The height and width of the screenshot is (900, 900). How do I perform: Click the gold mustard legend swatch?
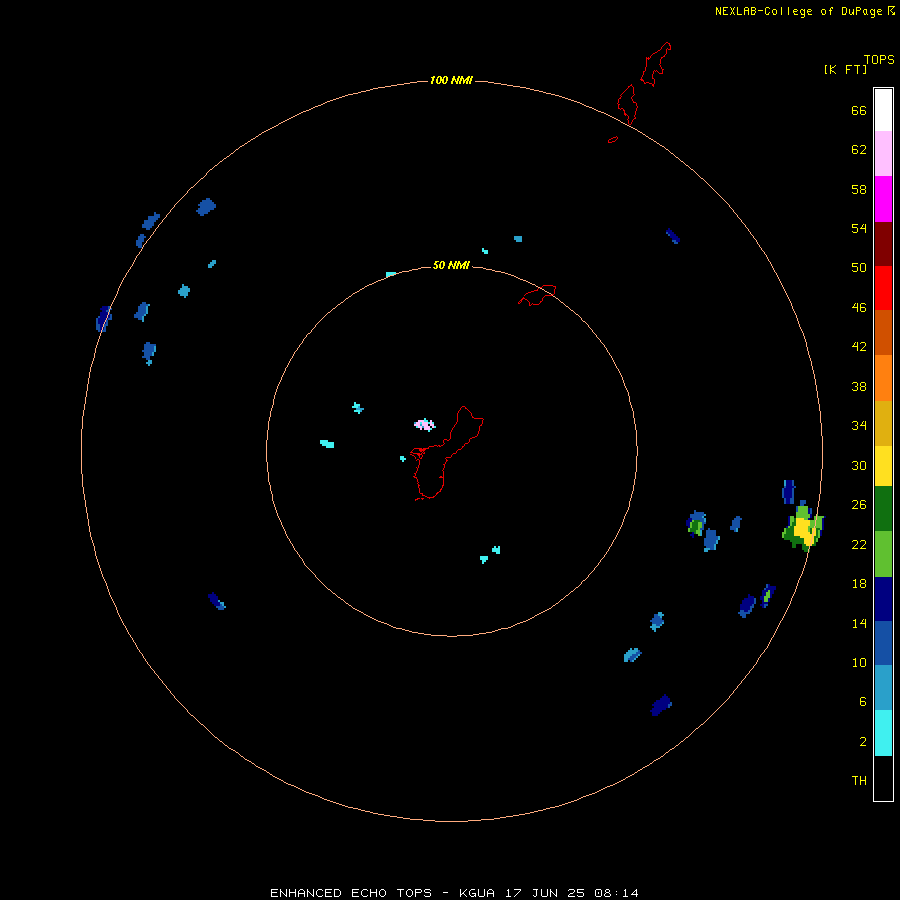click(883, 423)
